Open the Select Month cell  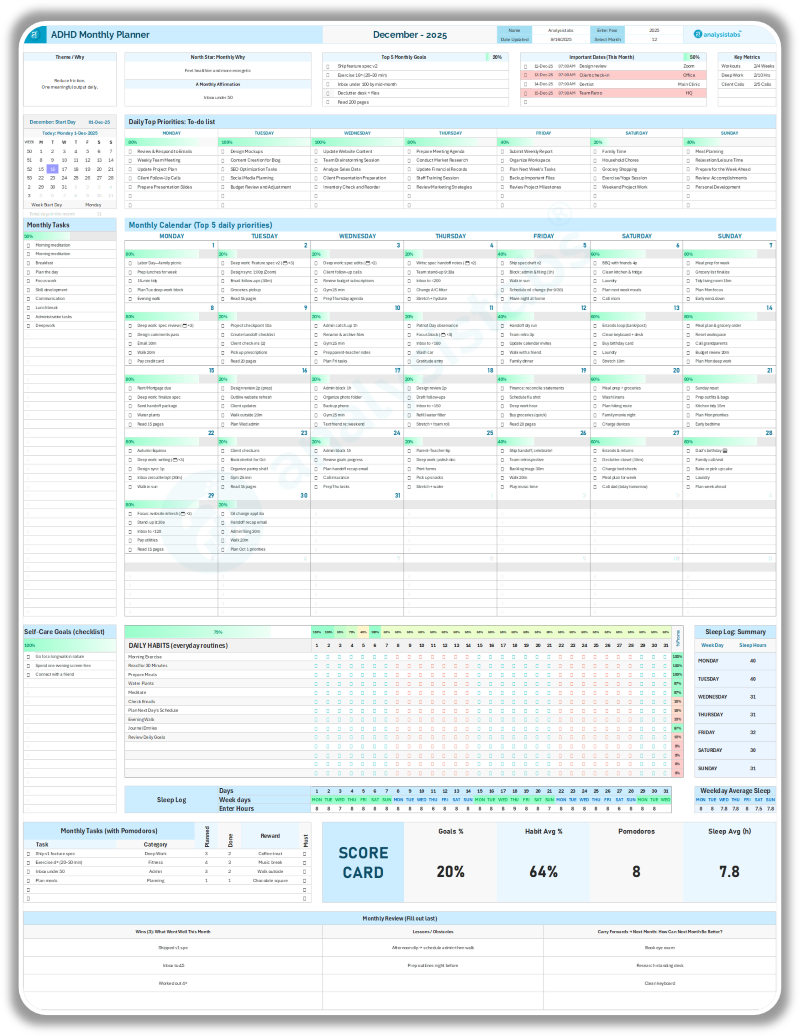[652, 40]
